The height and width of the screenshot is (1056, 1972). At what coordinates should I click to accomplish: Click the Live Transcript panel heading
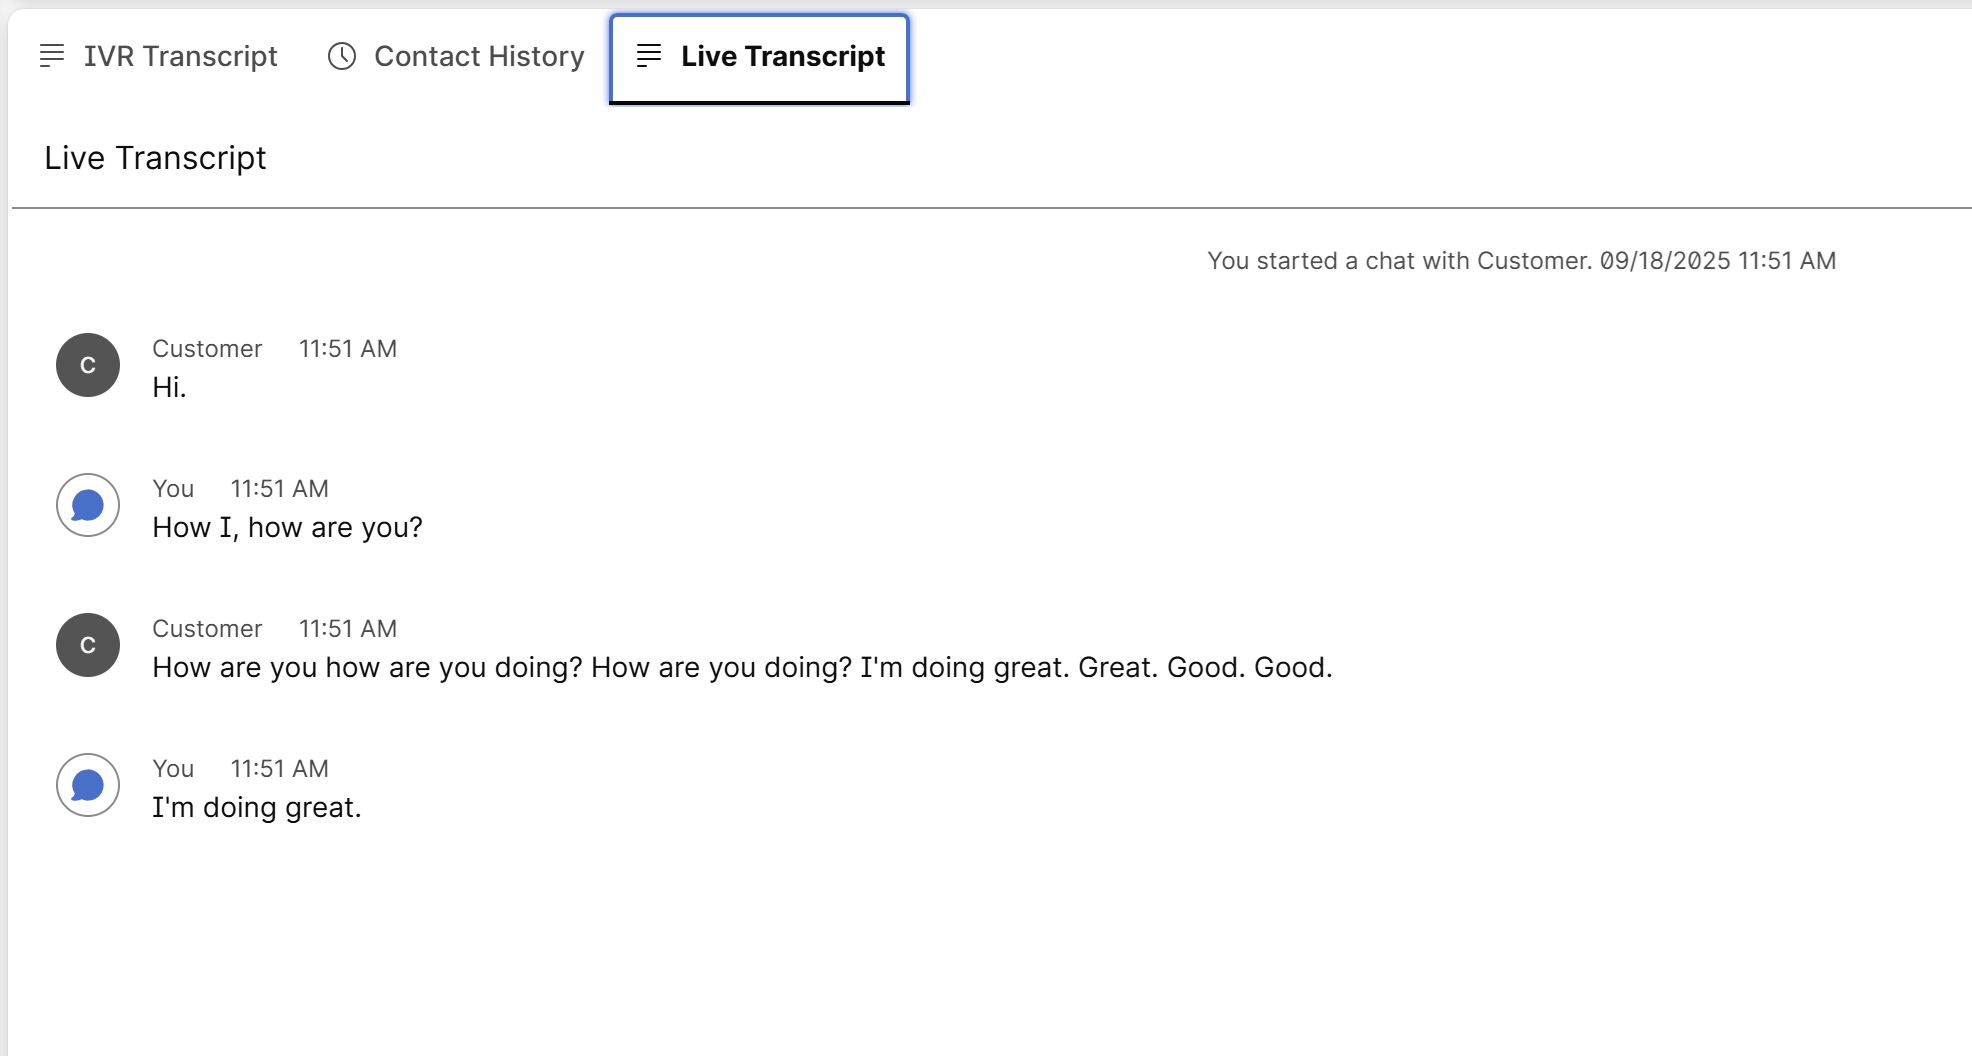click(x=155, y=158)
